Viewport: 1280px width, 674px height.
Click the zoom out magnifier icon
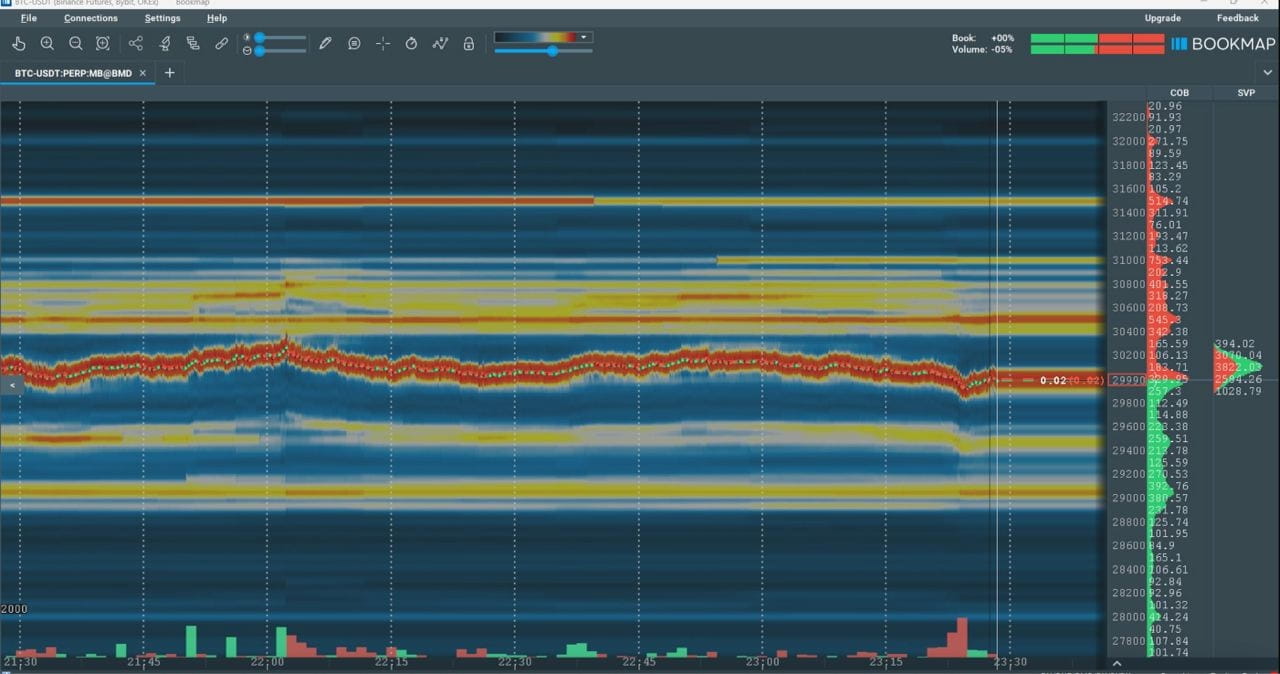[x=75, y=43]
